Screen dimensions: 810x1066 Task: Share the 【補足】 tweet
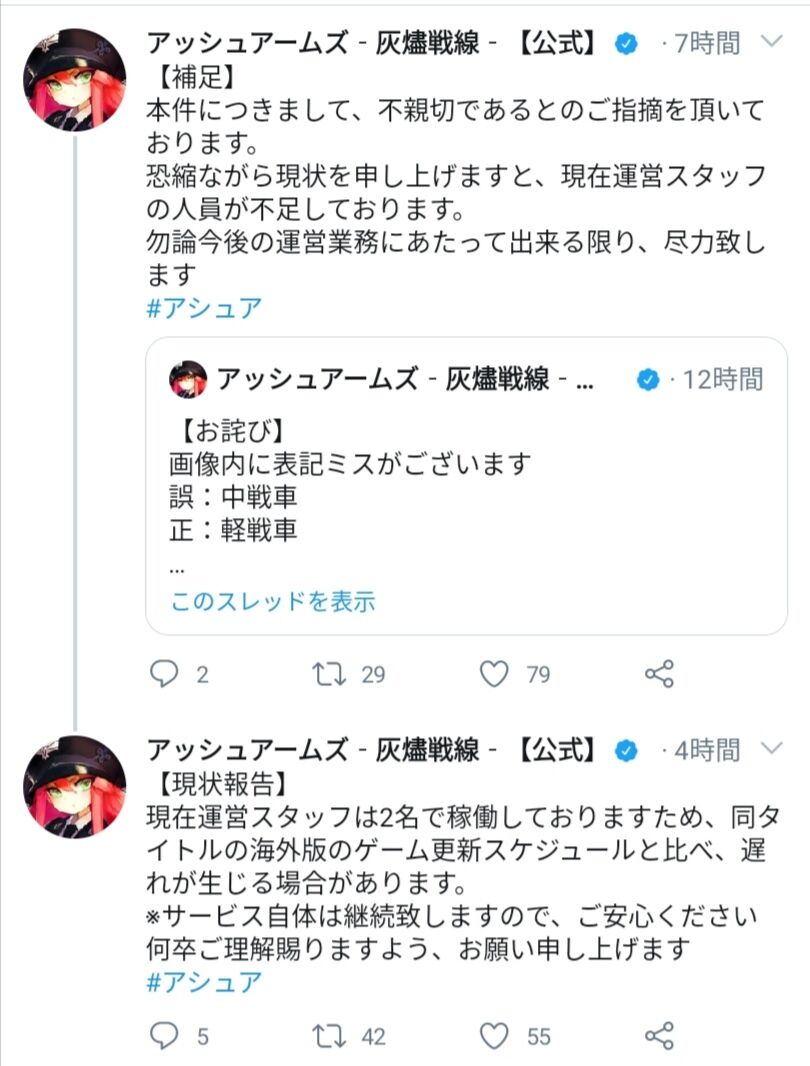coord(659,674)
